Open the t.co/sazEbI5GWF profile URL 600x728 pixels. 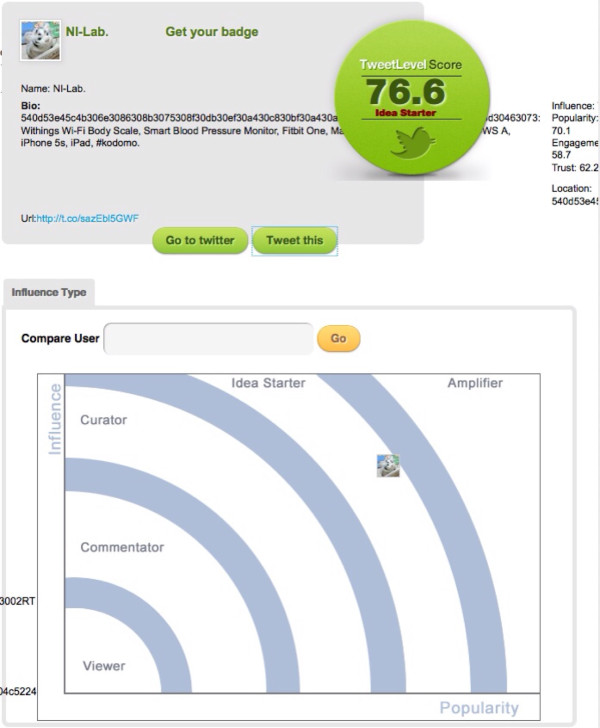pos(87,218)
